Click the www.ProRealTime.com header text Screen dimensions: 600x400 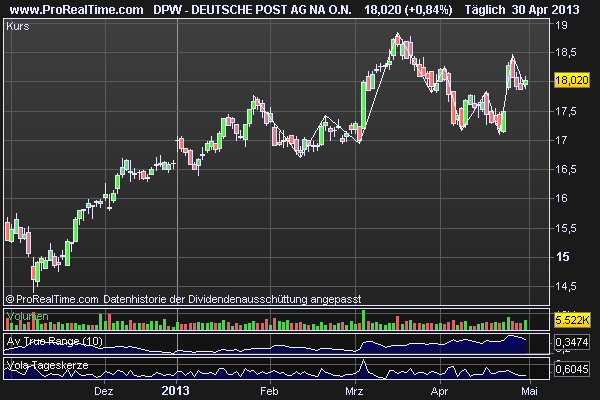[x=76, y=10]
